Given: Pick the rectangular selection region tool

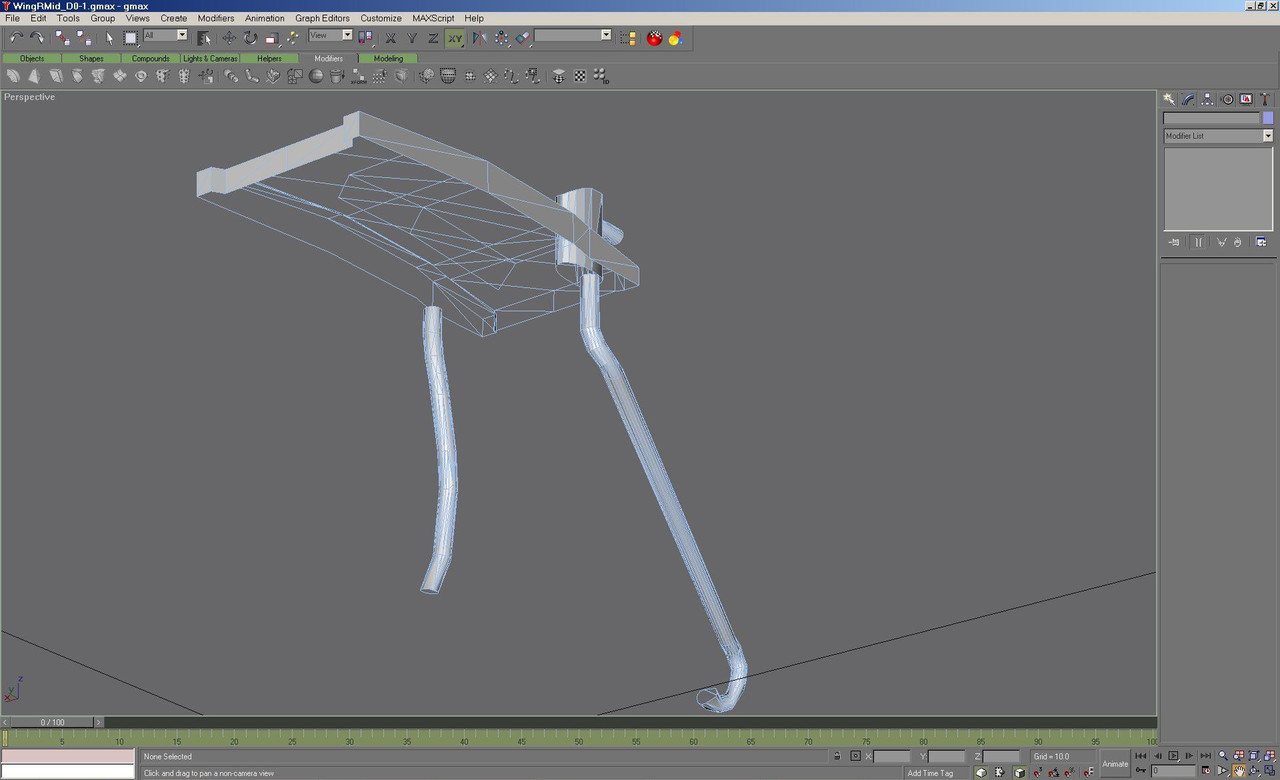Looking at the screenshot, I should click(130, 38).
